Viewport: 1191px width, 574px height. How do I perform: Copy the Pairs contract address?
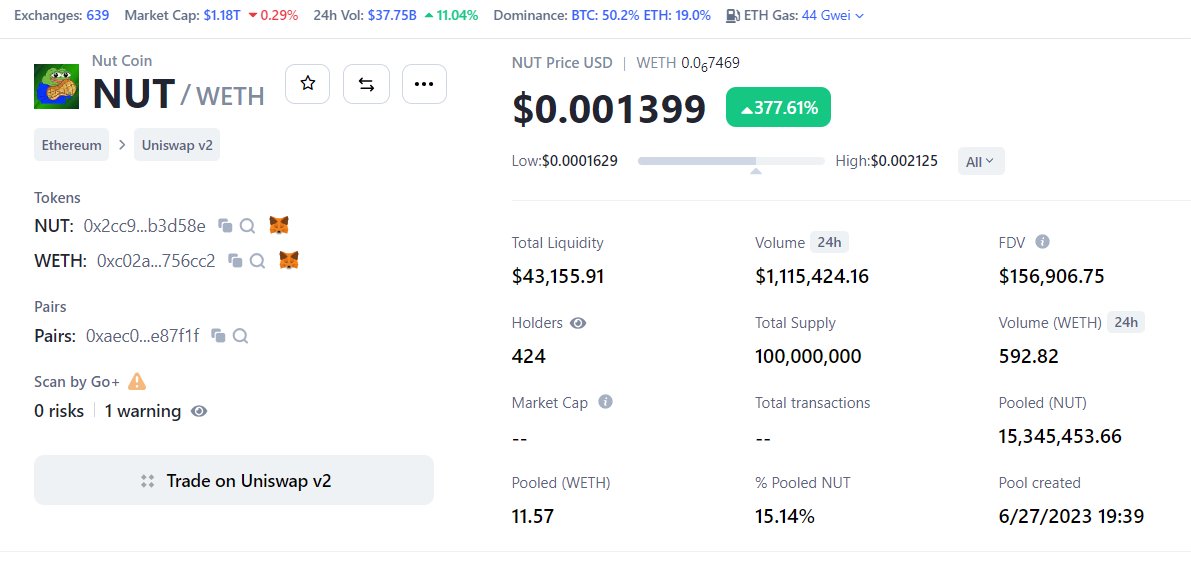pos(218,336)
